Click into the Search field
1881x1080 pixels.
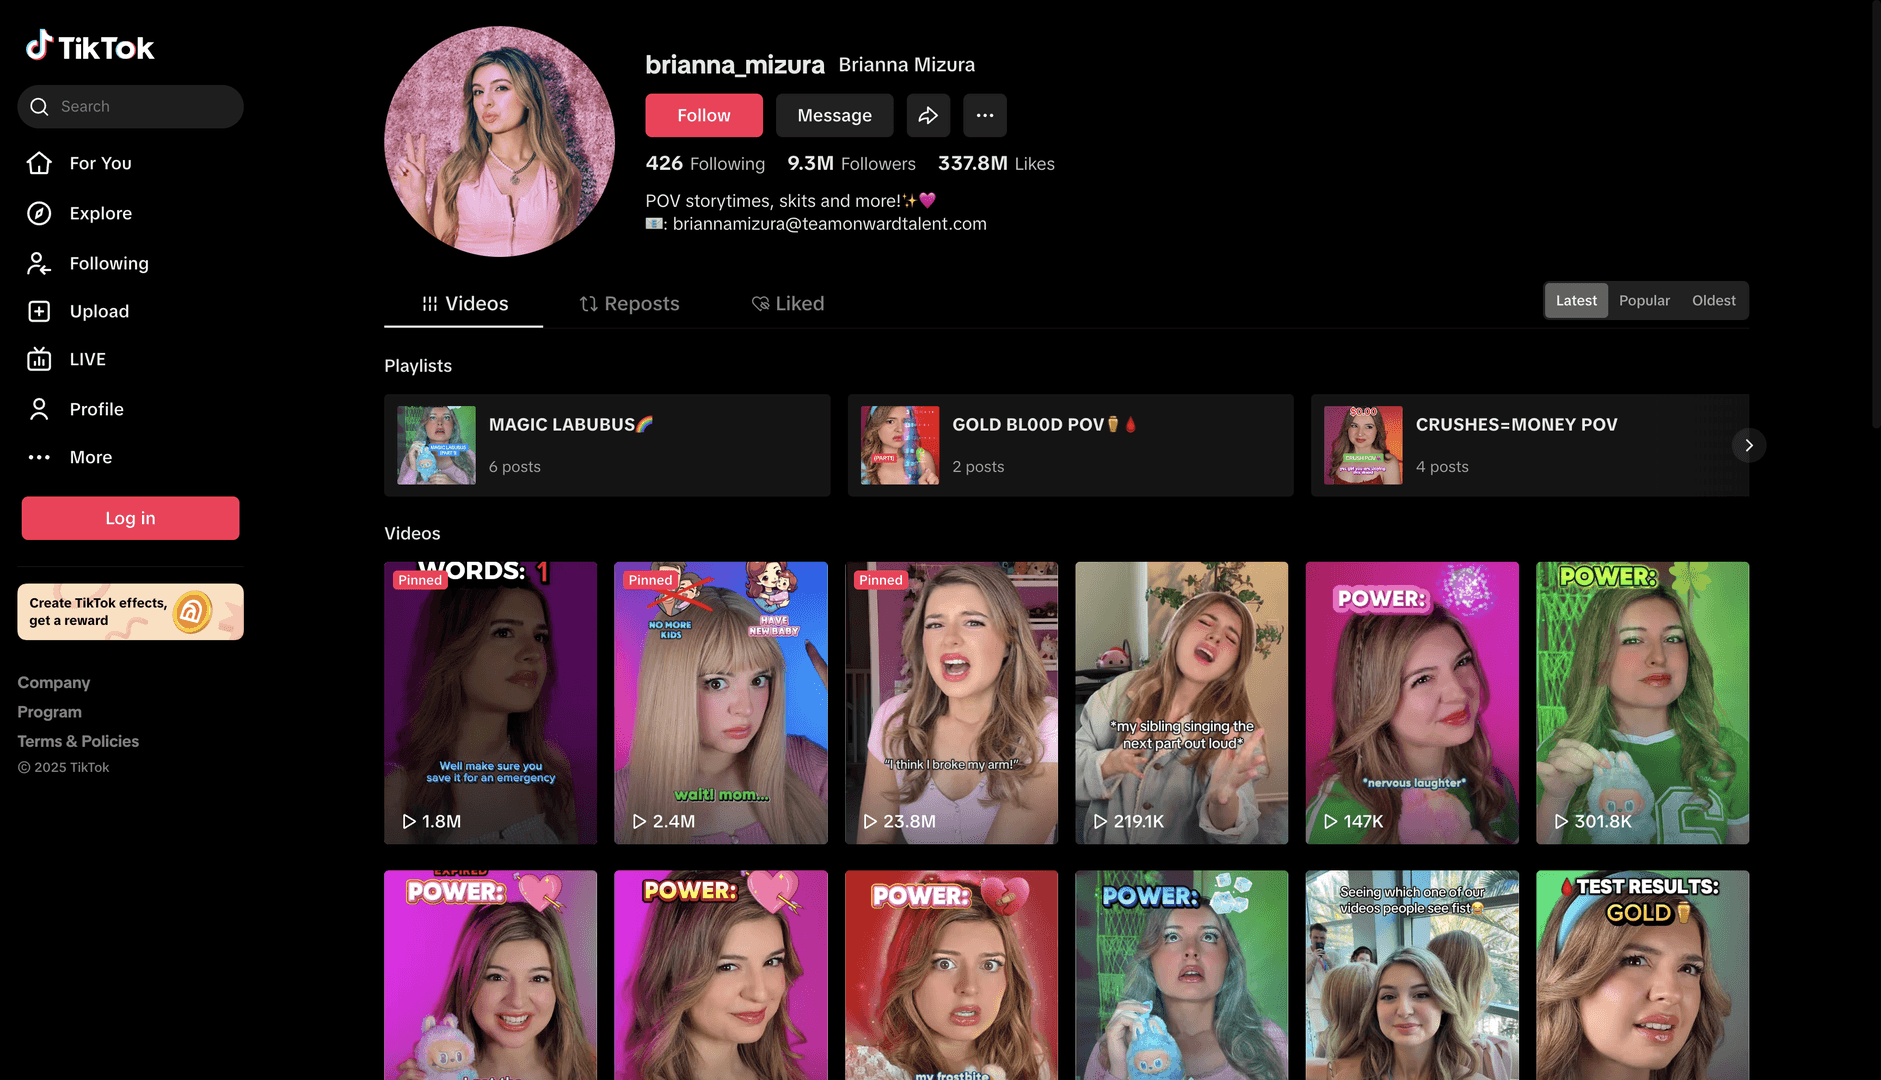pos(140,107)
